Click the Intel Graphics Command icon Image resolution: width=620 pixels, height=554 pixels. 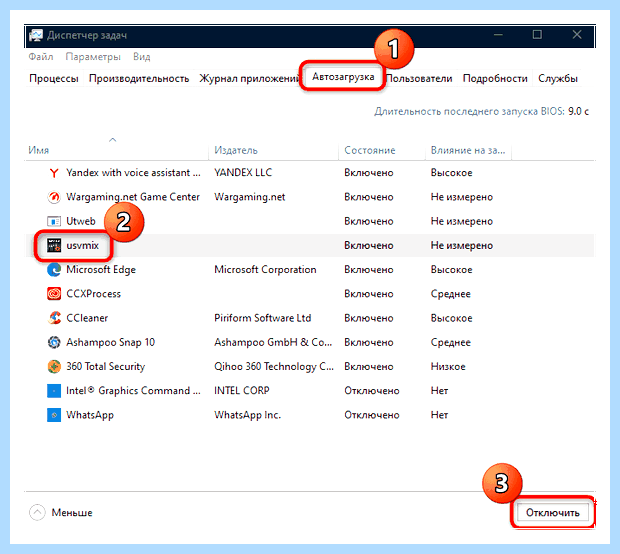[x=54, y=391]
